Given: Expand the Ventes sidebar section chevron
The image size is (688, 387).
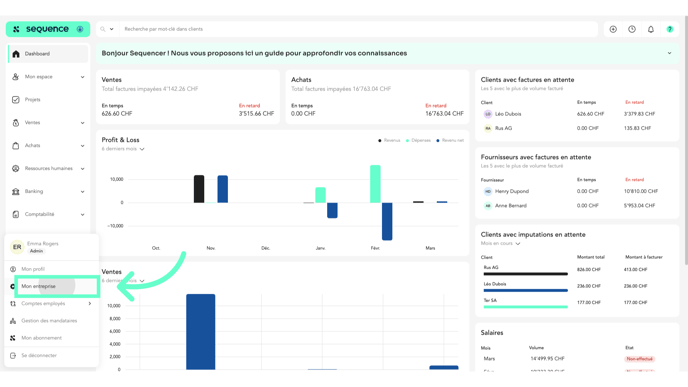Looking at the screenshot, I should (82, 123).
